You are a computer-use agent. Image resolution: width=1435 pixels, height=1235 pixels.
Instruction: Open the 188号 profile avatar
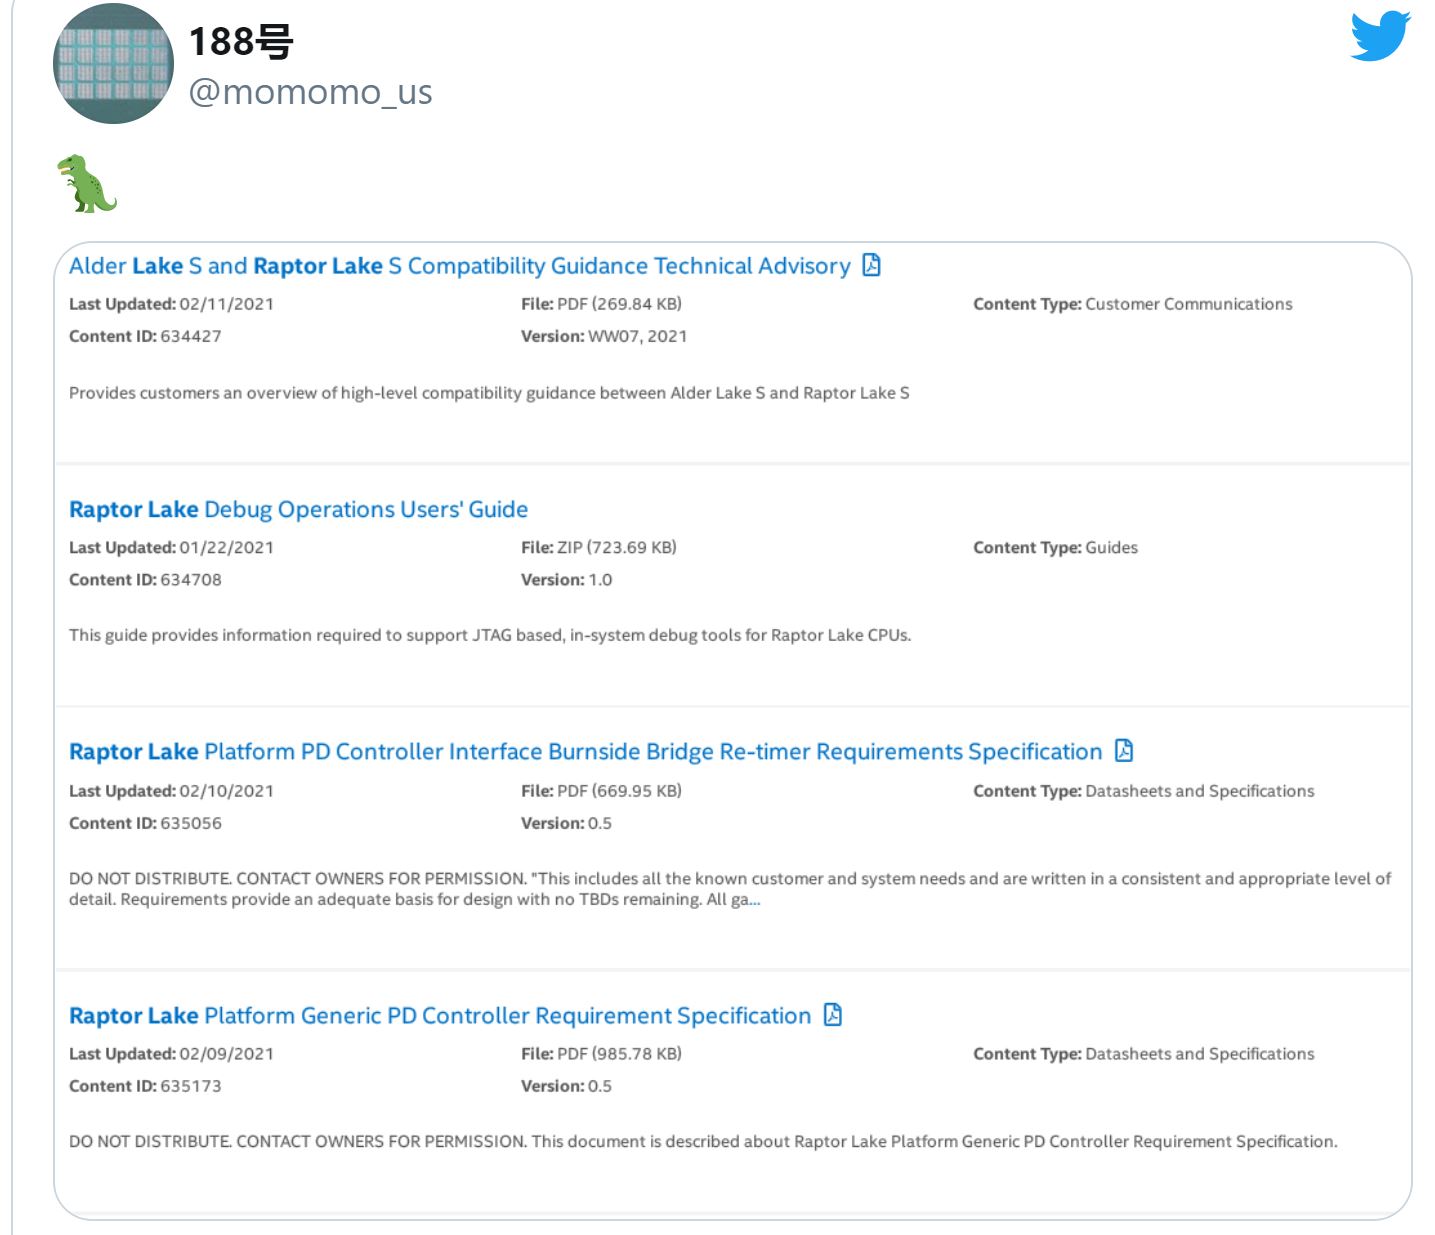(113, 64)
